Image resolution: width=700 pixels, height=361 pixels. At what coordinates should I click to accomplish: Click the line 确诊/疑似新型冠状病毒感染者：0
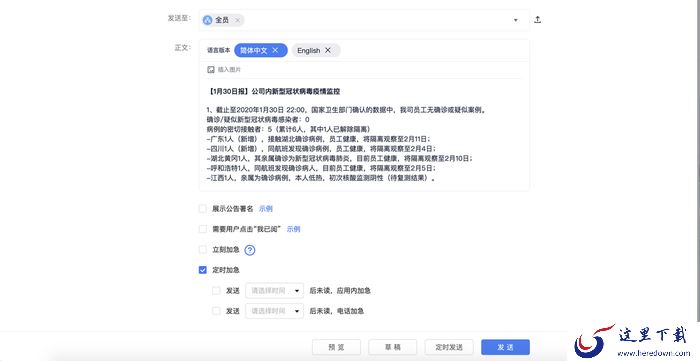click(x=258, y=120)
